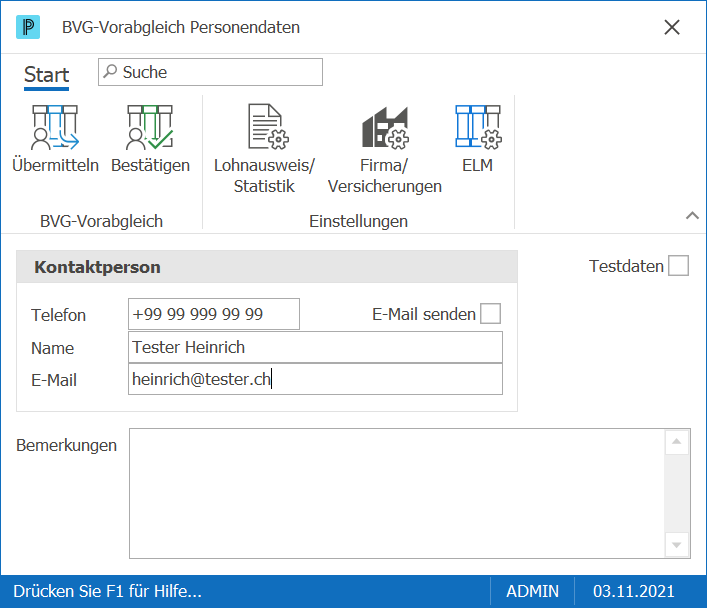This screenshot has width=707, height=608.
Task: Click the Bemerkungen label
Action: [66, 445]
